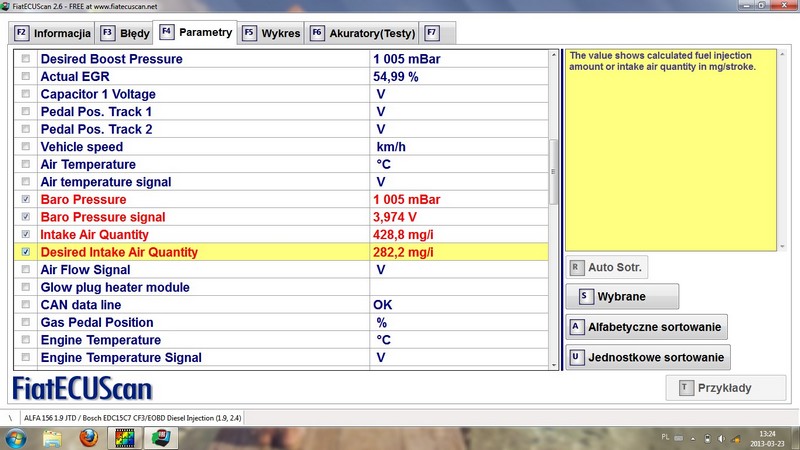Uncheck the Baro Pressure checkbox
The image size is (800, 450).
click(26, 200)
